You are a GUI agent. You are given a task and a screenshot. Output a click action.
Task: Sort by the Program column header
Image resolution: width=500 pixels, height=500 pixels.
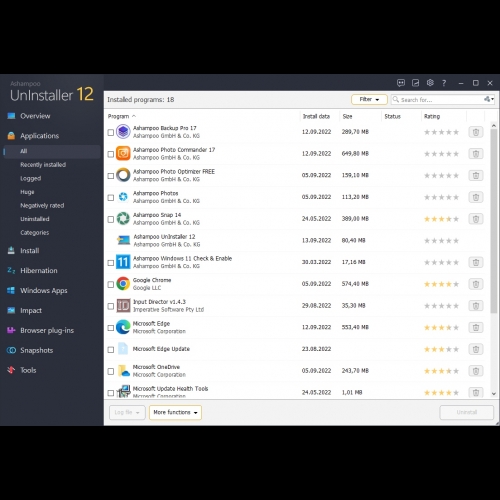(118, 116)
